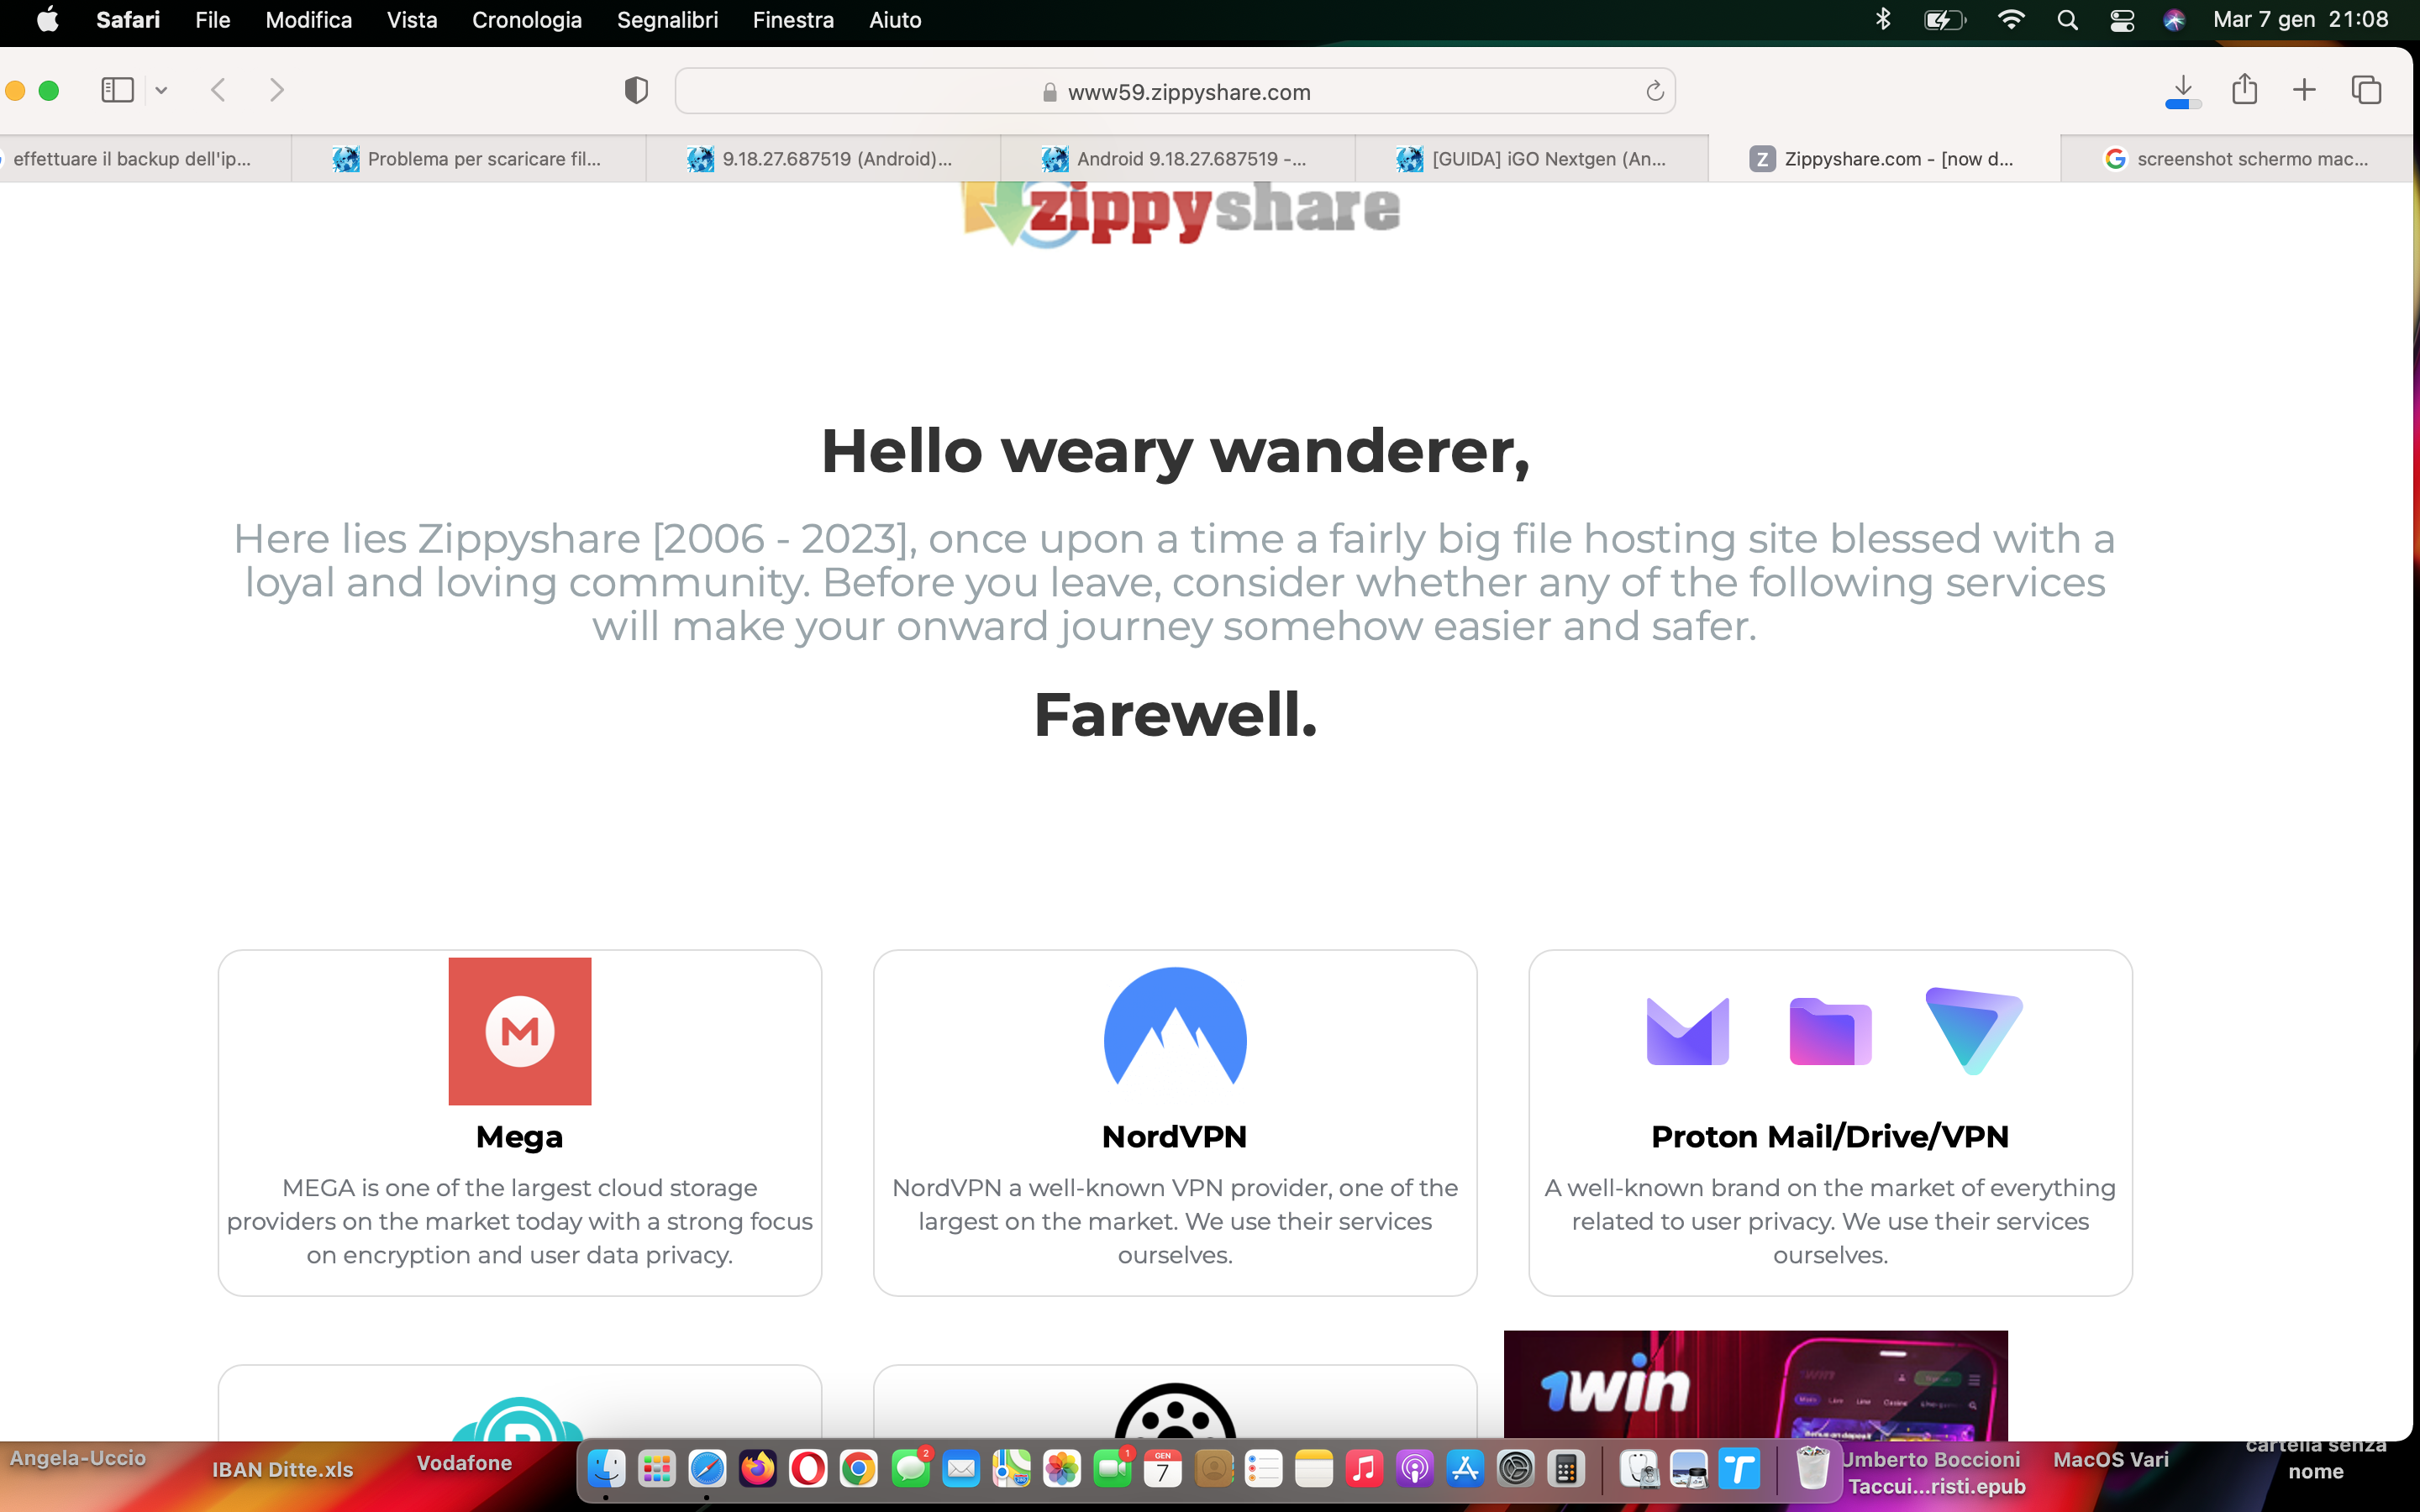Show Safari downloads list

(x=2183, y=90)
